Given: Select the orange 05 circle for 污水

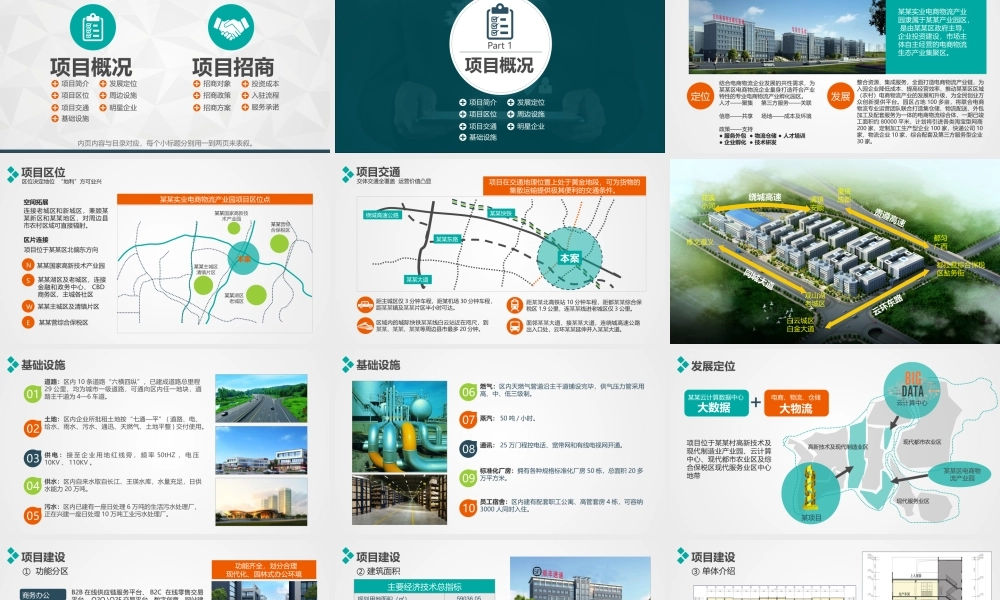Looking at the screenshot, I should 33,515.
